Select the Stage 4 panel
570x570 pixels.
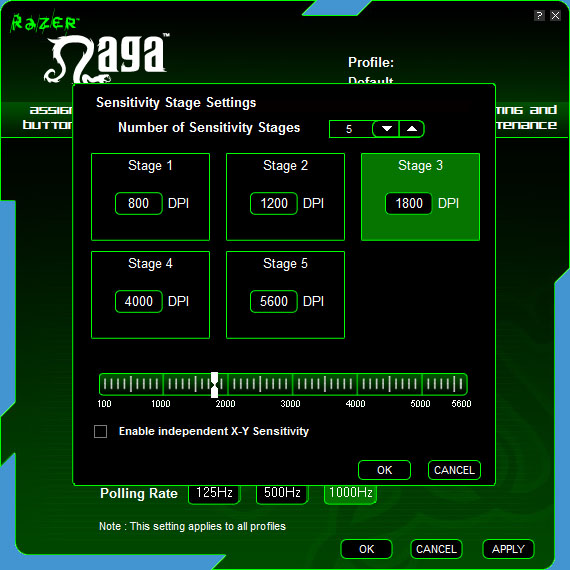tap(150, 295)
